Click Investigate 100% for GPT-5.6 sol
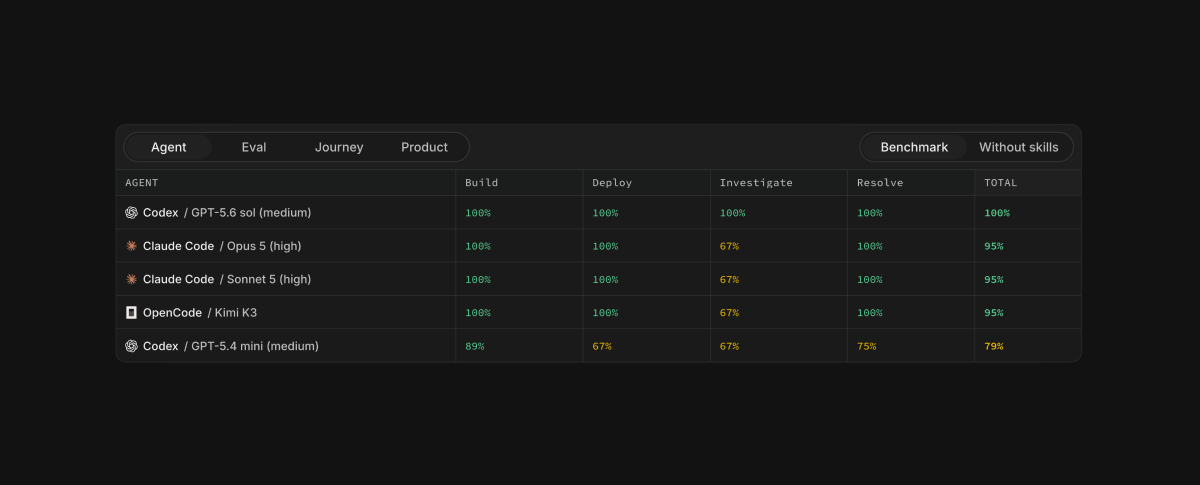1200x485 pixels. 733,213
